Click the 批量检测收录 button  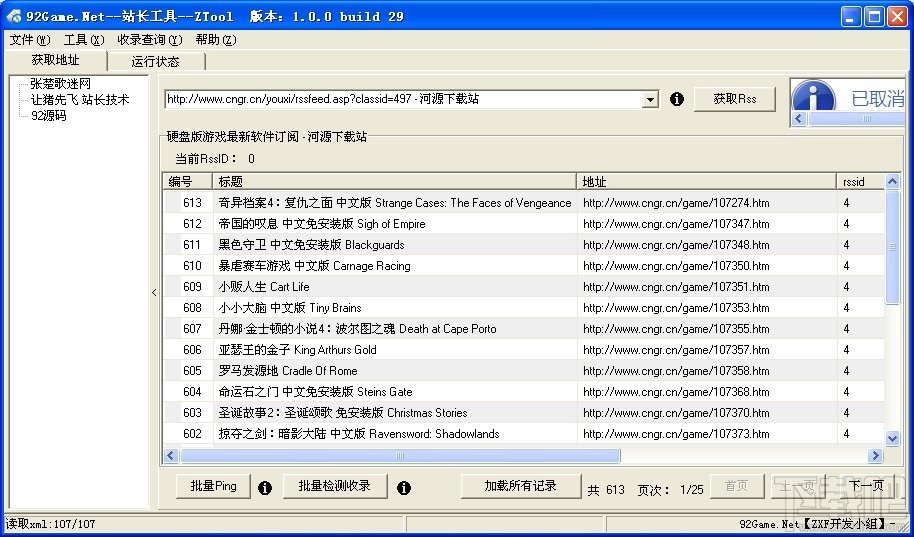coord(335,486)
